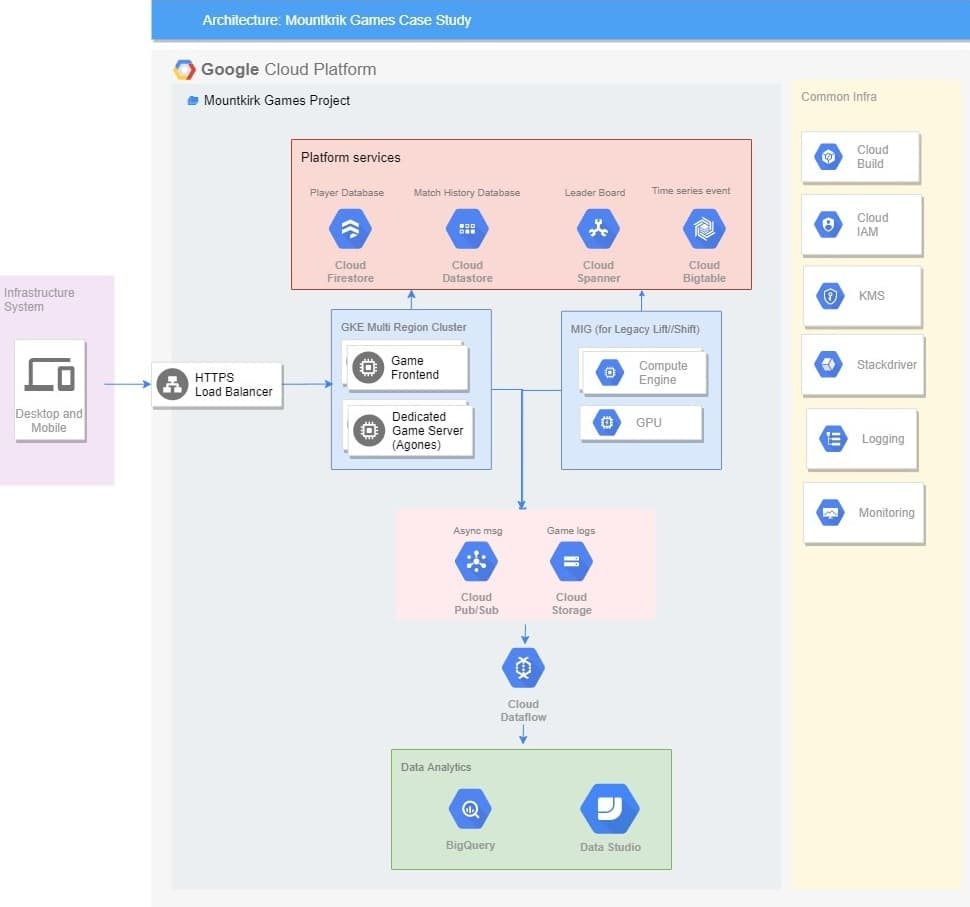Click the Cloud Firestore hexagon icon
The width and height of the screenshot is (970, 907).
(x=350, y=229)
